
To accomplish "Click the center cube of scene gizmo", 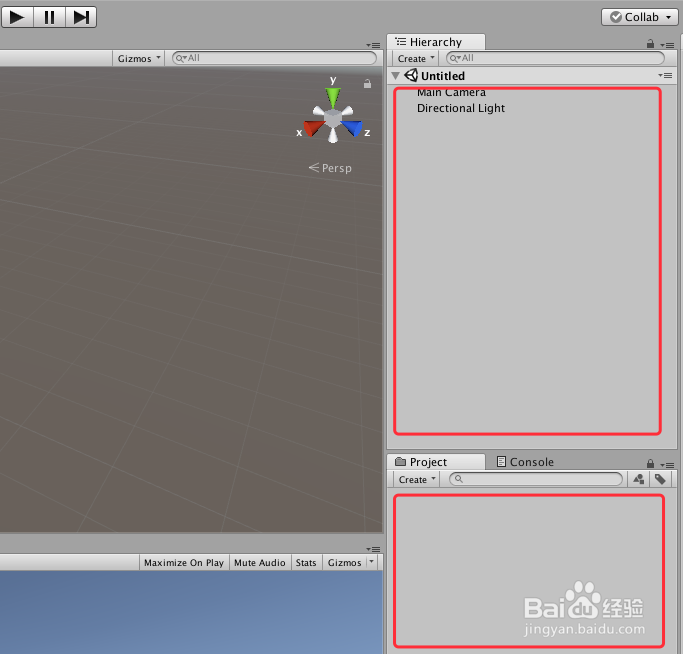I will [333, 119].
